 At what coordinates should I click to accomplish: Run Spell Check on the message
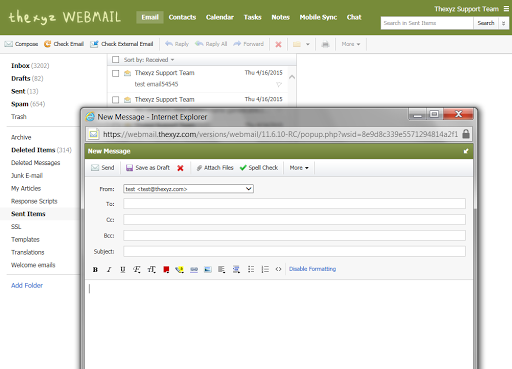259,168
